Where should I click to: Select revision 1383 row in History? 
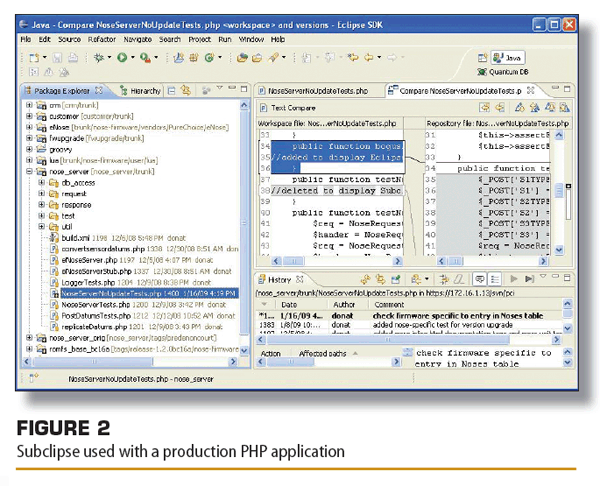[409, 325]
